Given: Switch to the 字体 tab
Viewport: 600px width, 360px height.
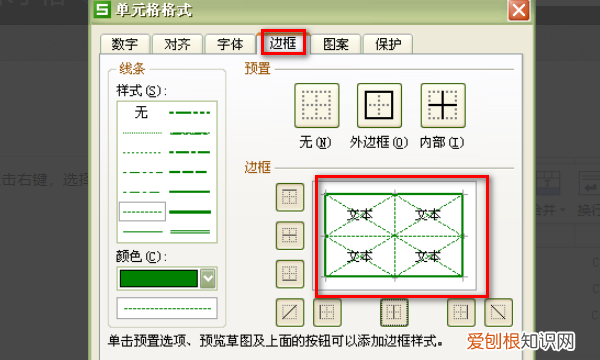Looking at the screenshot, I should tap(230, 44).
